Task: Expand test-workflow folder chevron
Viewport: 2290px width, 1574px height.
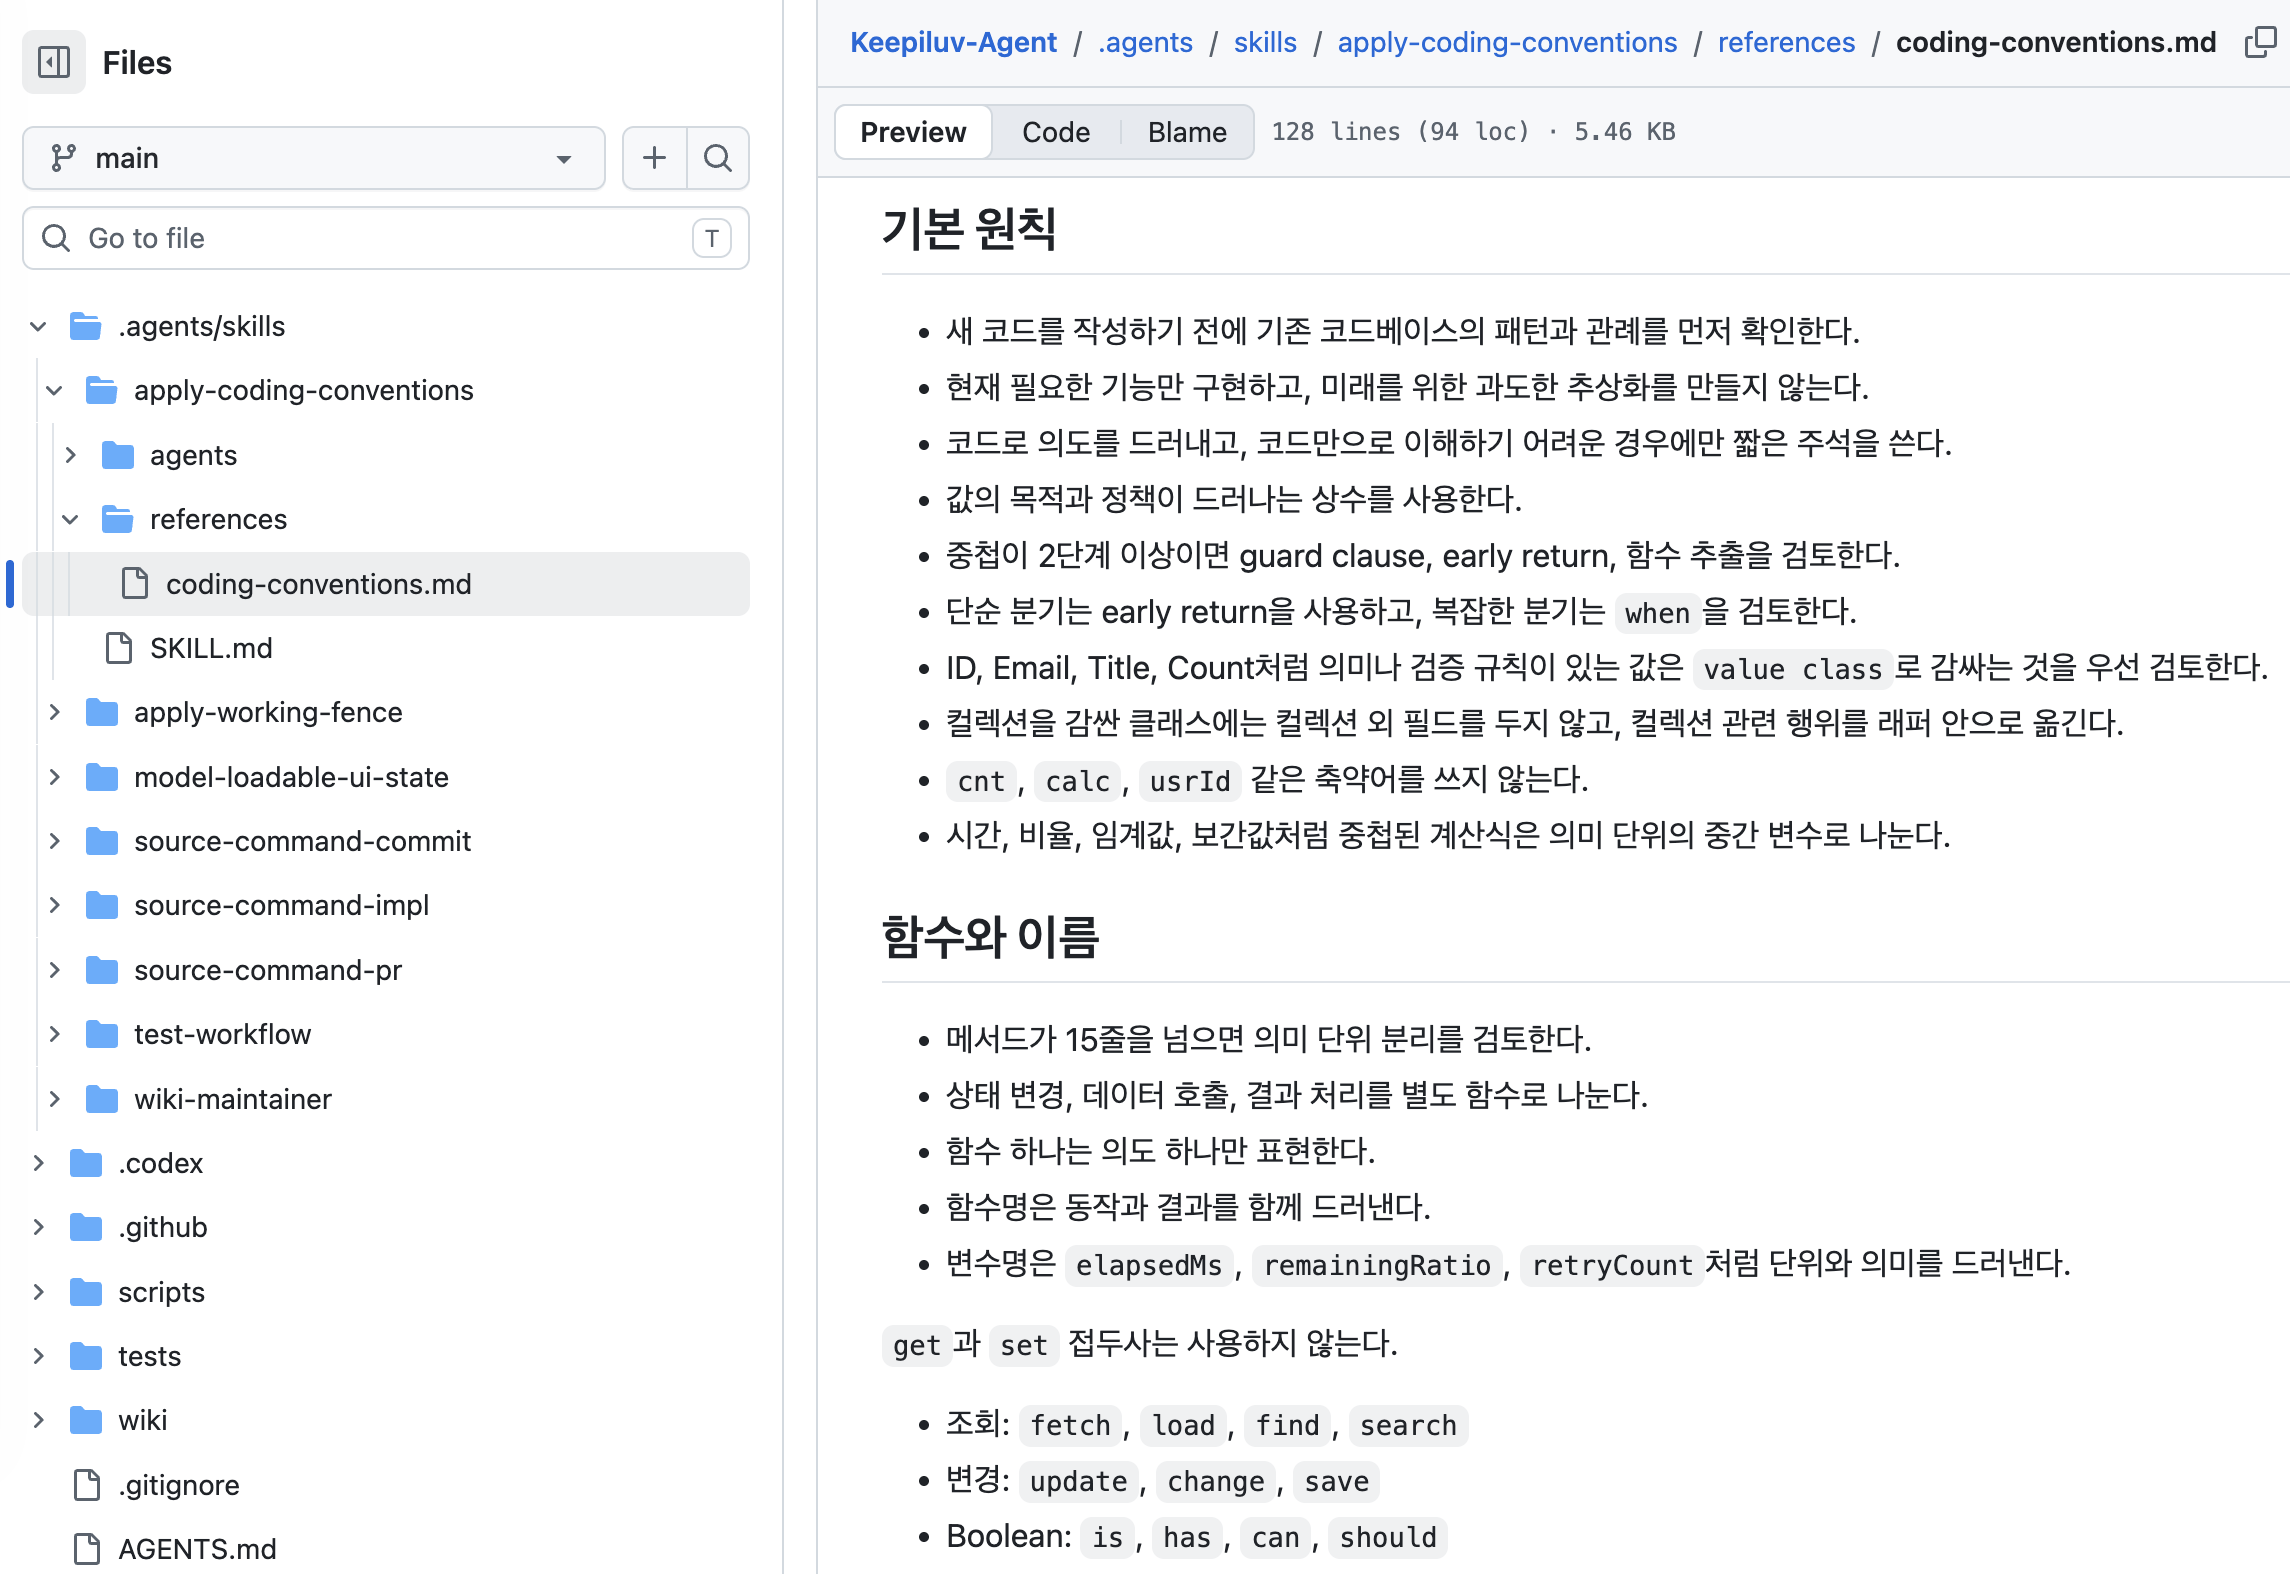Action: [x=54, y=1034]
